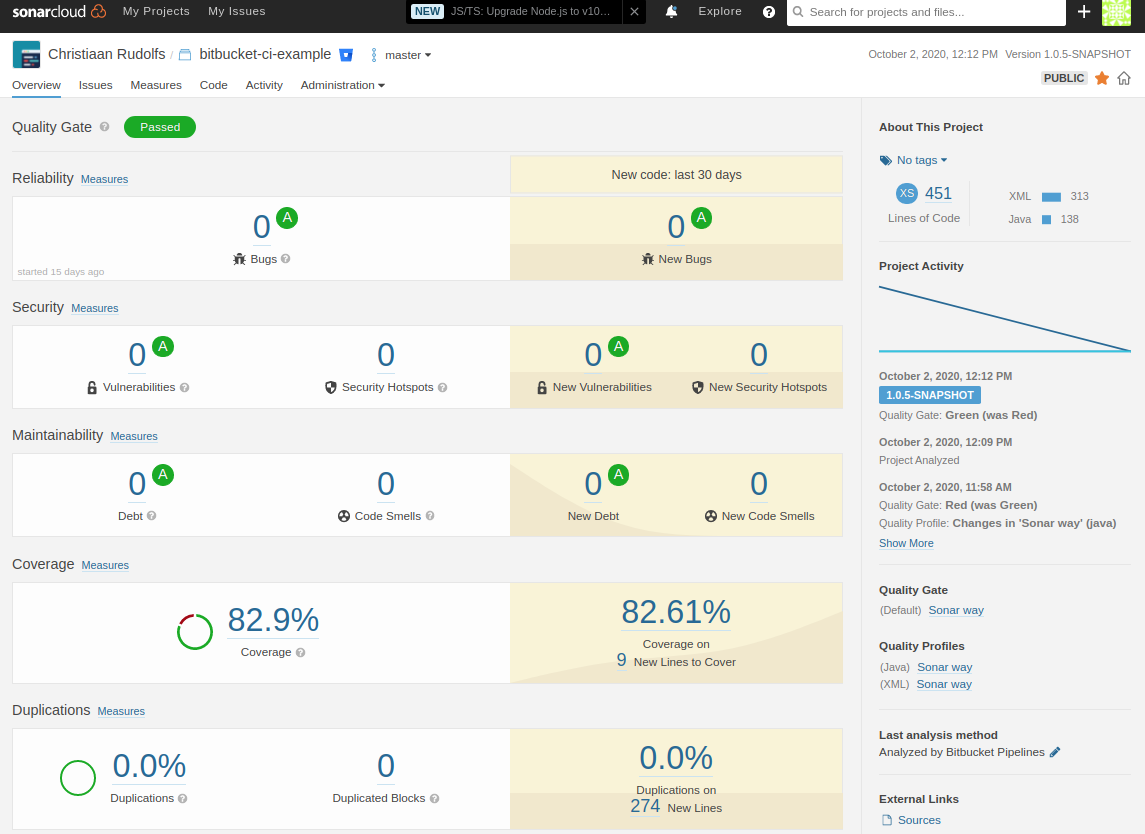The height and width of the screenshot is (834, 1145).
Task: Show help icon next to Security Hotspots
Action: pos(443,388)
